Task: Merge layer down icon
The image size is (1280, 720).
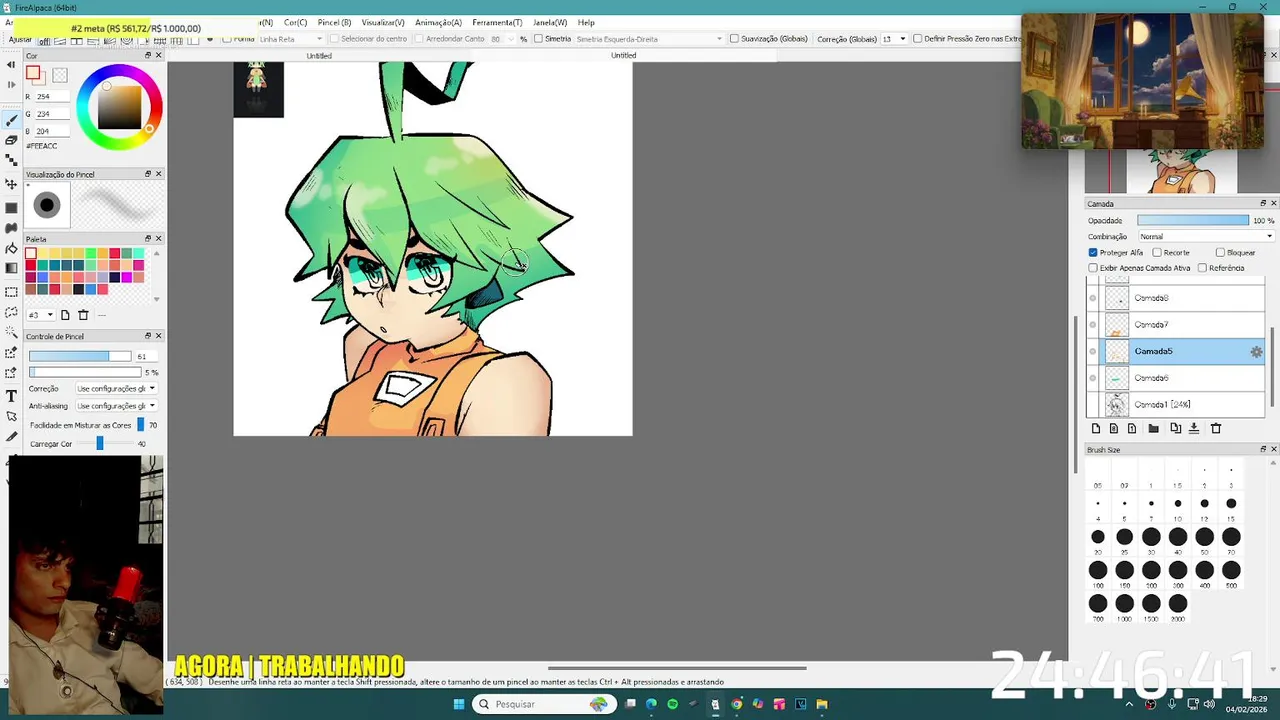Action: coord(1193,428)
